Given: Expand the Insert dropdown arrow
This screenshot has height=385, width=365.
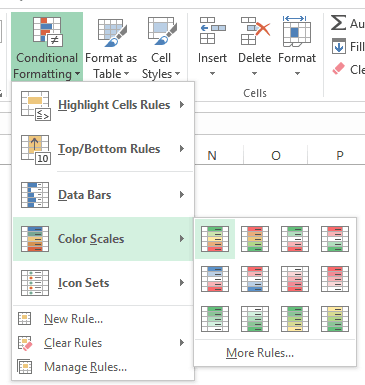Looking at the screenshot, I should click(212, 73).
